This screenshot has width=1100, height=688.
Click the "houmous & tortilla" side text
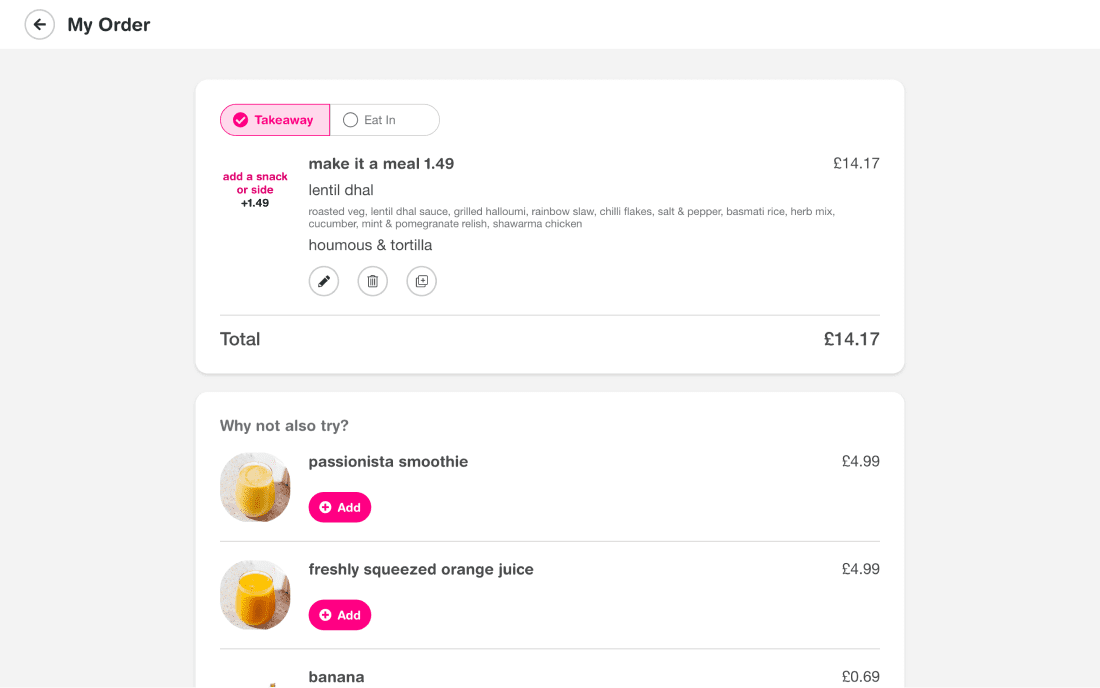click(x=370, y=245)
